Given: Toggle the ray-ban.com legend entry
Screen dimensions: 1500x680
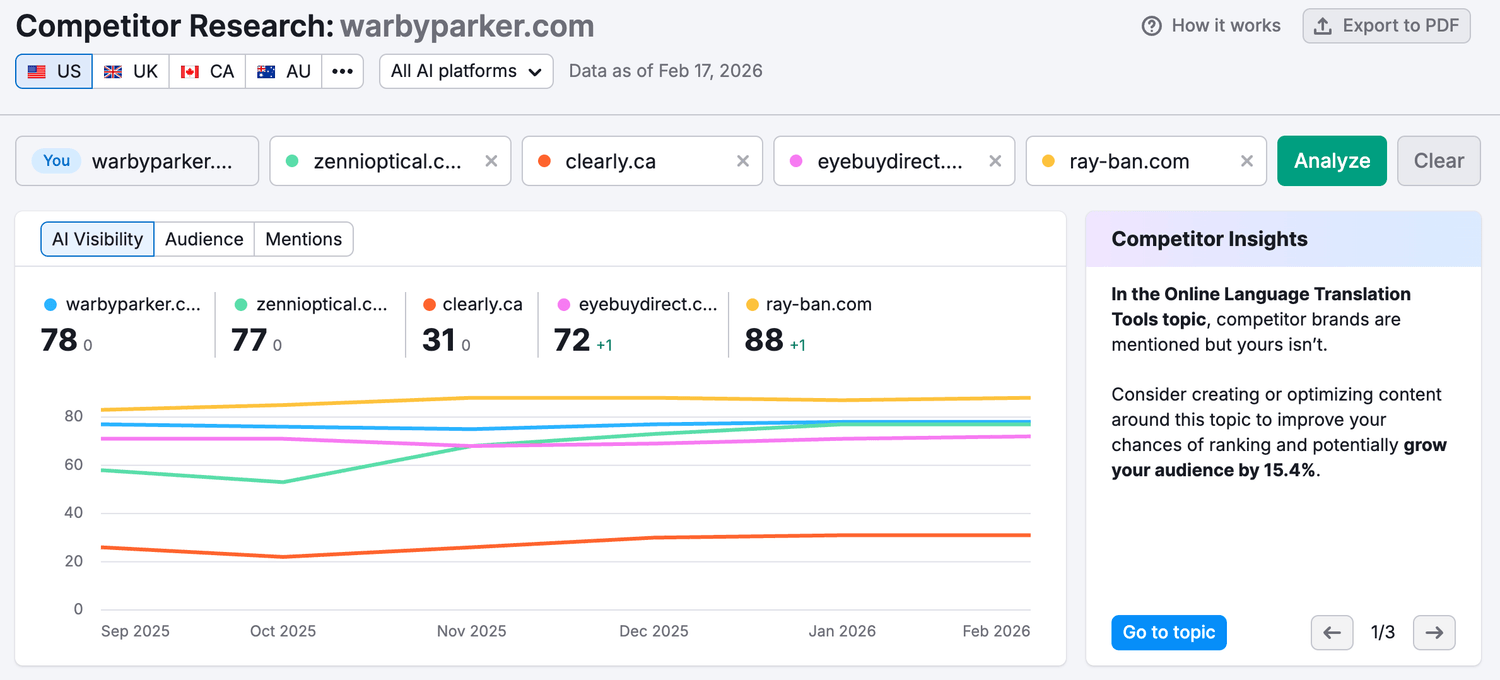Looking at the screenshot, I should click(808, 304).
